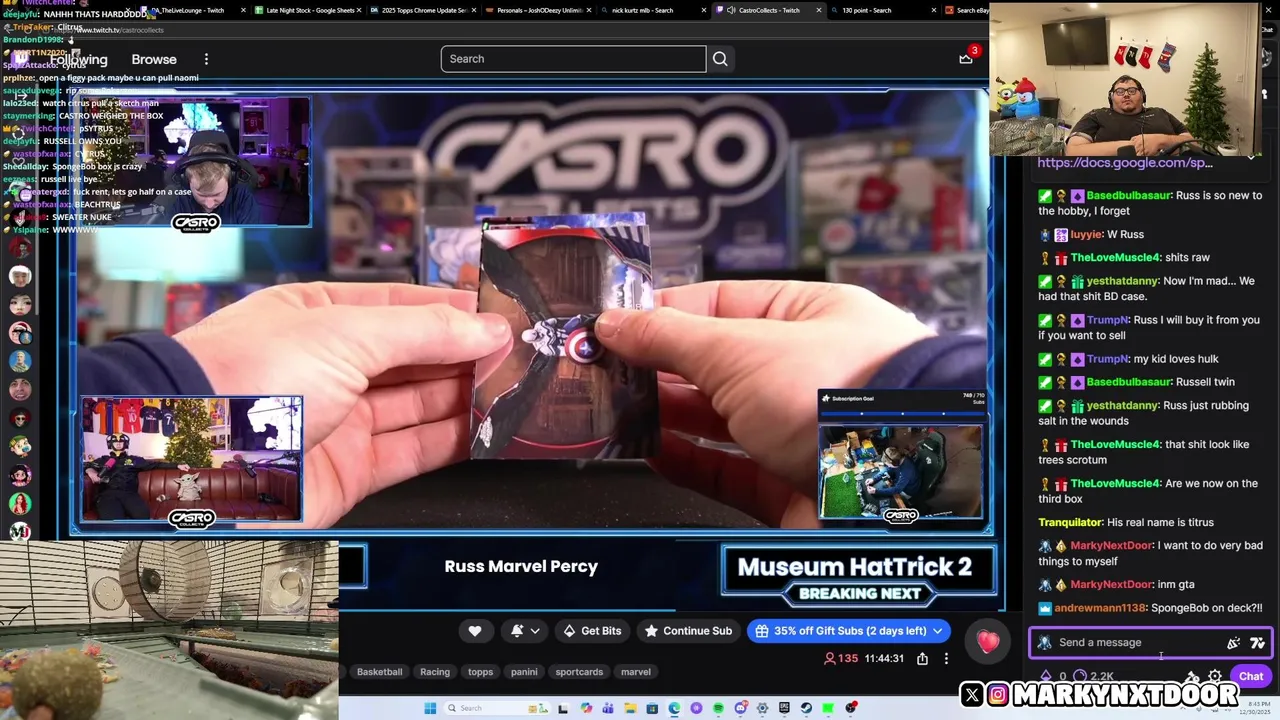
Task: Click the red heart reaction bubble
Action: [988, 641]
